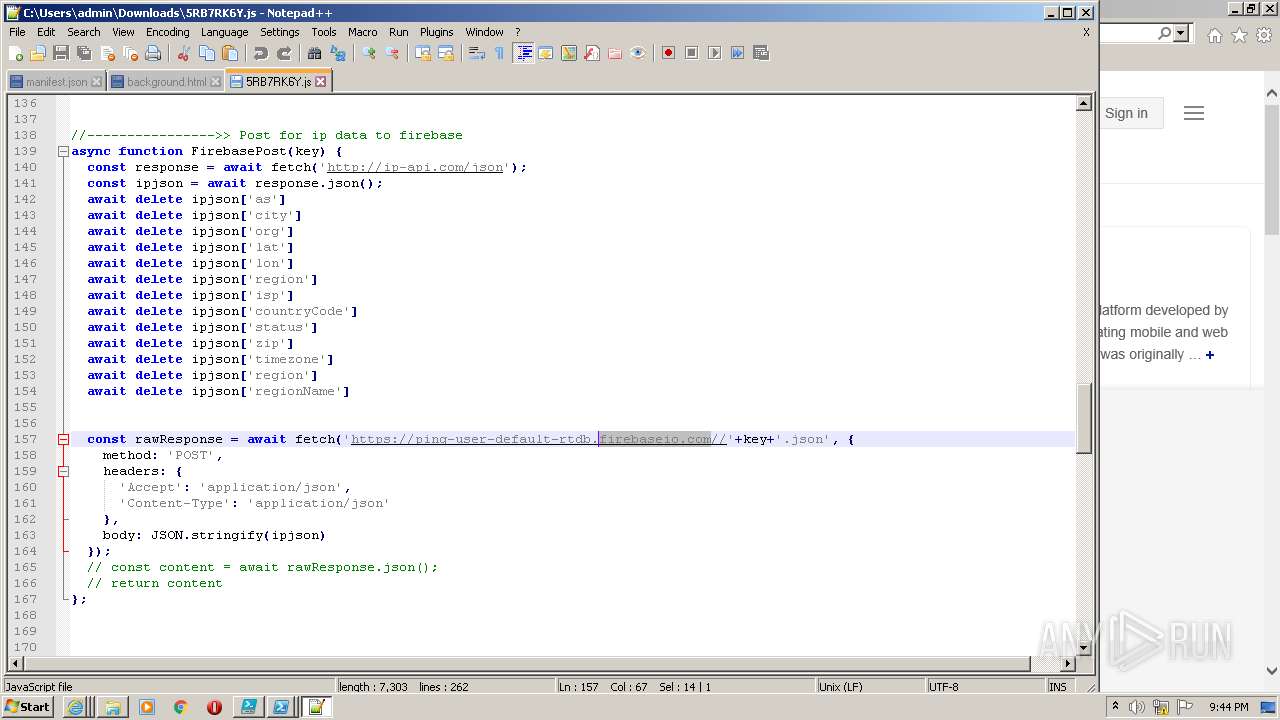Click the Open file toolbar icon

38,53
